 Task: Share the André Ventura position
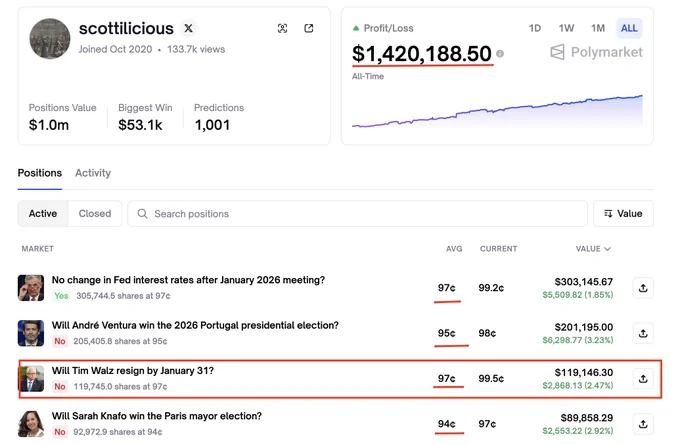(643, 333)
